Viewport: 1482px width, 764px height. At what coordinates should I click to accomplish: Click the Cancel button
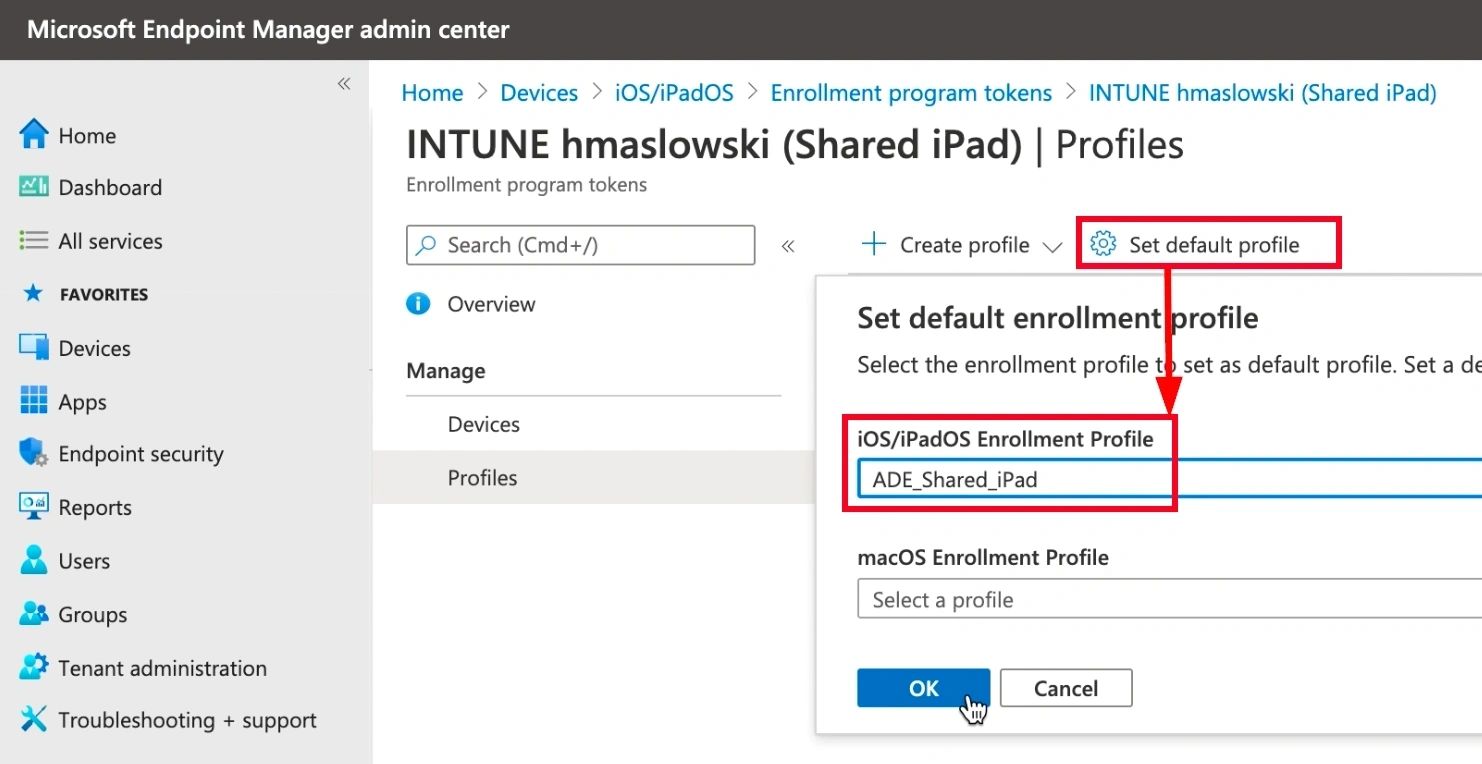(x=1066, y=688)
